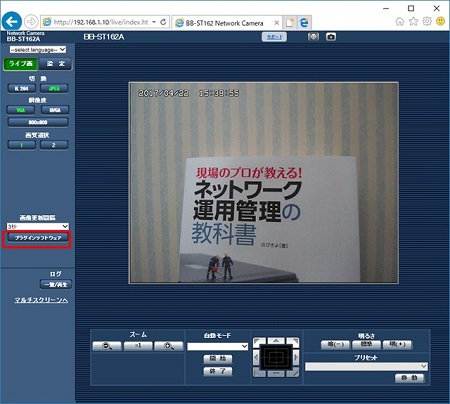This screenshot has height=404, width=450.
Task: Open the multi-screen link
Action: [x=41, y=300]
